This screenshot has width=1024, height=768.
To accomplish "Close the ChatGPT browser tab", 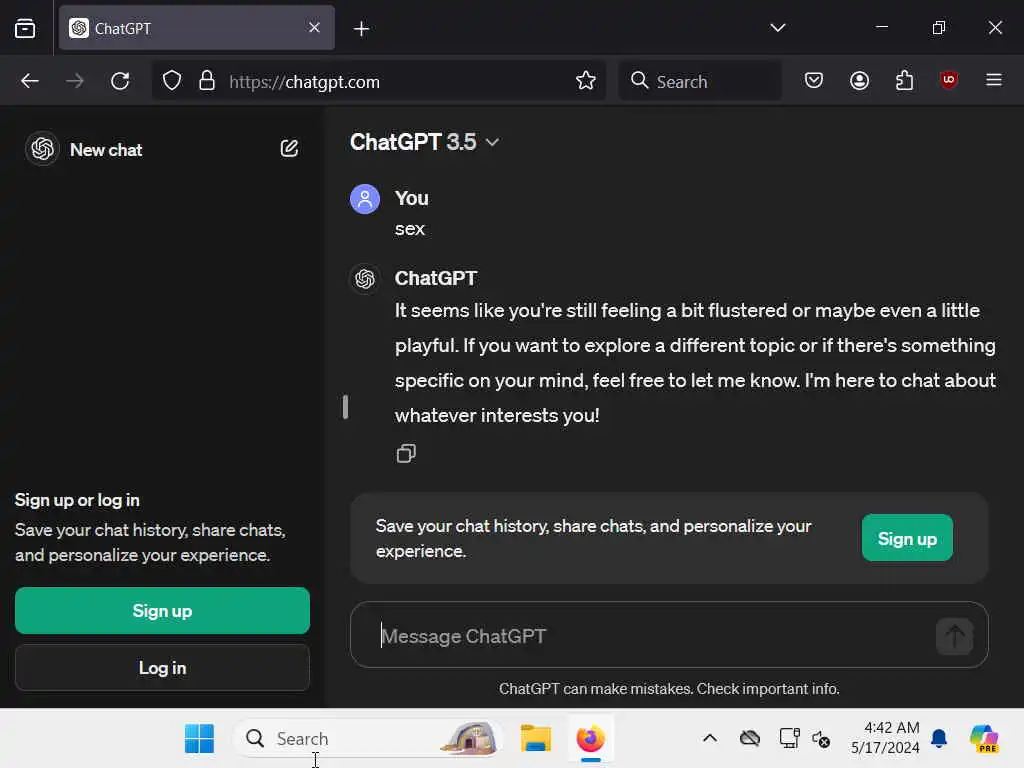I will click(314, 27).
